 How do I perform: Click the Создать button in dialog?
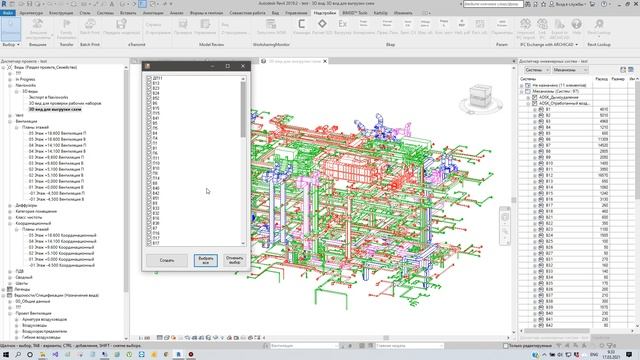point(167,260)
